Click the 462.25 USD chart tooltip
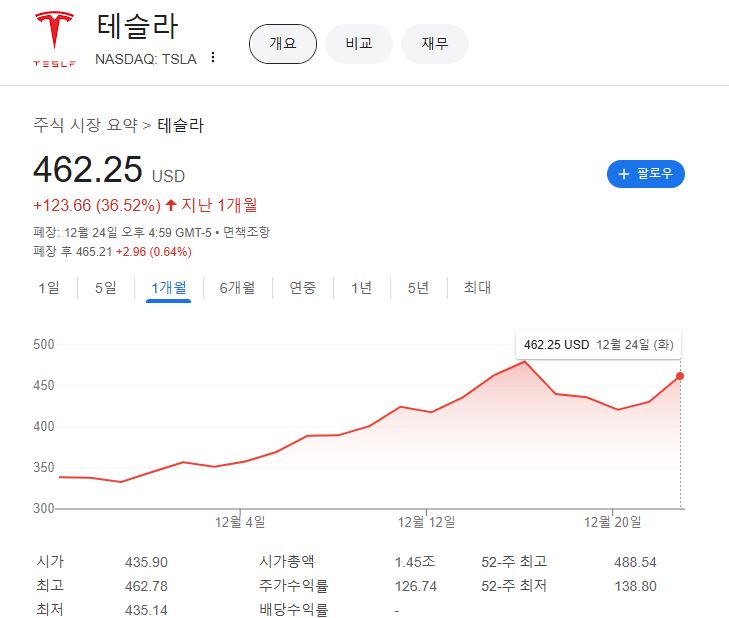The height and width of the screenshot is (618, 729). tap(598, 345)
